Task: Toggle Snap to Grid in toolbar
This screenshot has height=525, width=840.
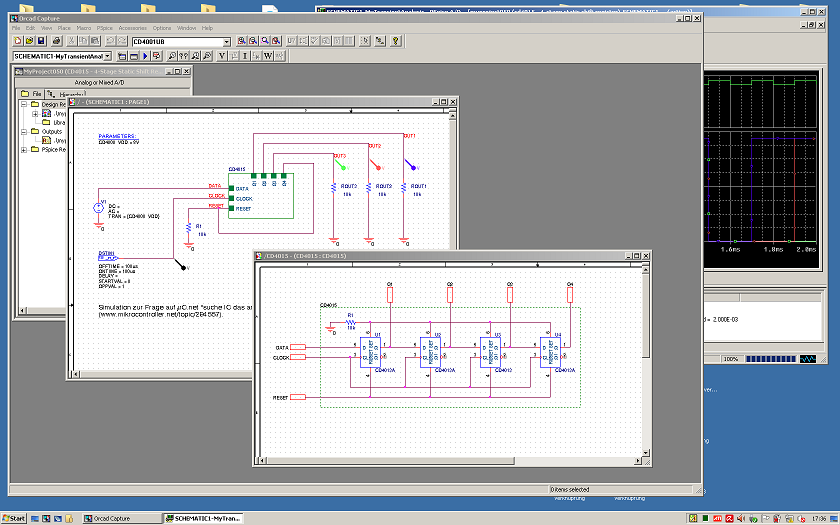Action: (365, 41)
